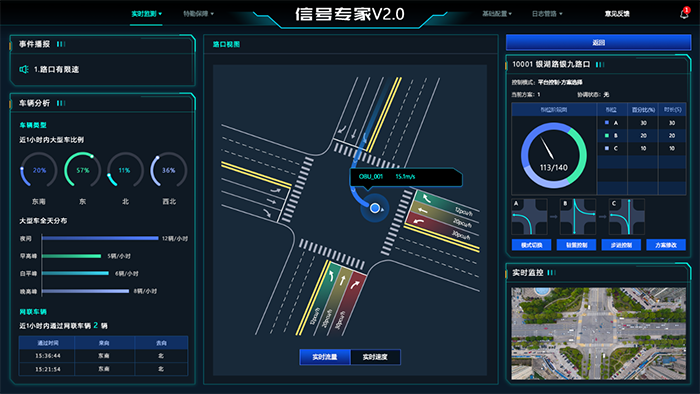The image size is (700, 394).
Task: Switch to 实时速度 view
Action: point(375,357)
